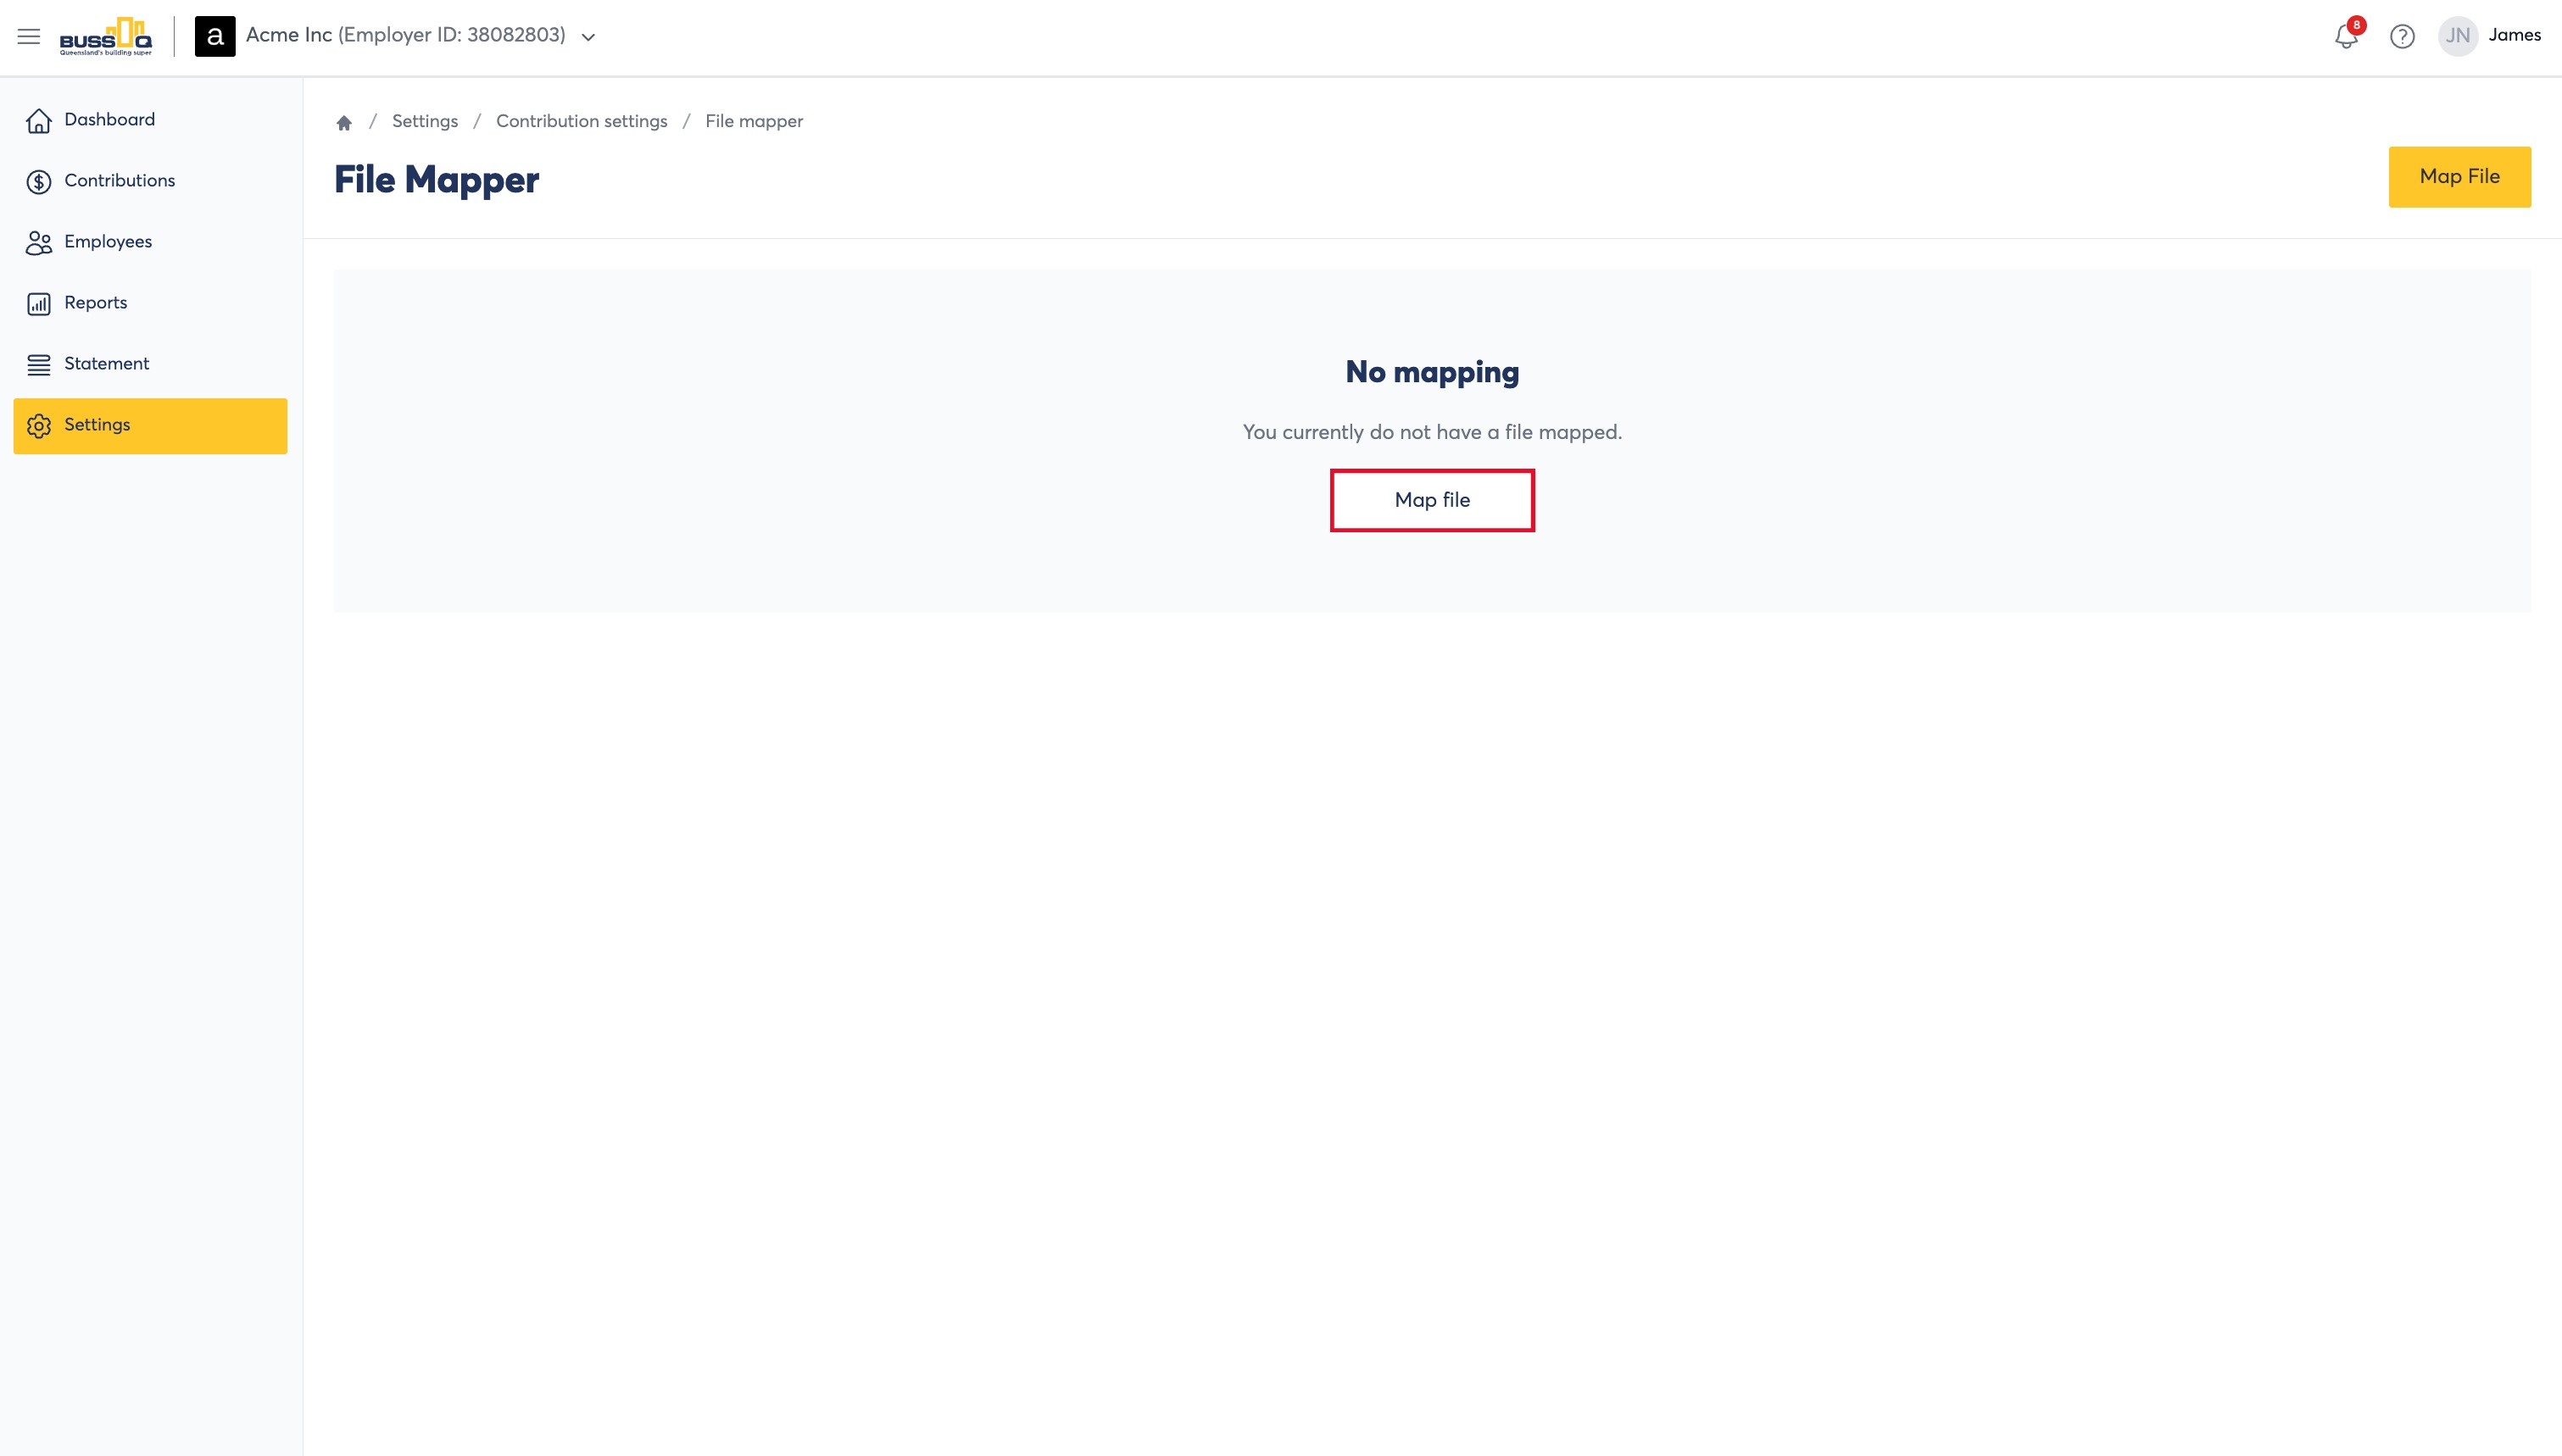Follow the Contribution settings breadcrumb link
Image resolution: width=2562 pixels, height=1456 pixels.
[x=581, y=121]
